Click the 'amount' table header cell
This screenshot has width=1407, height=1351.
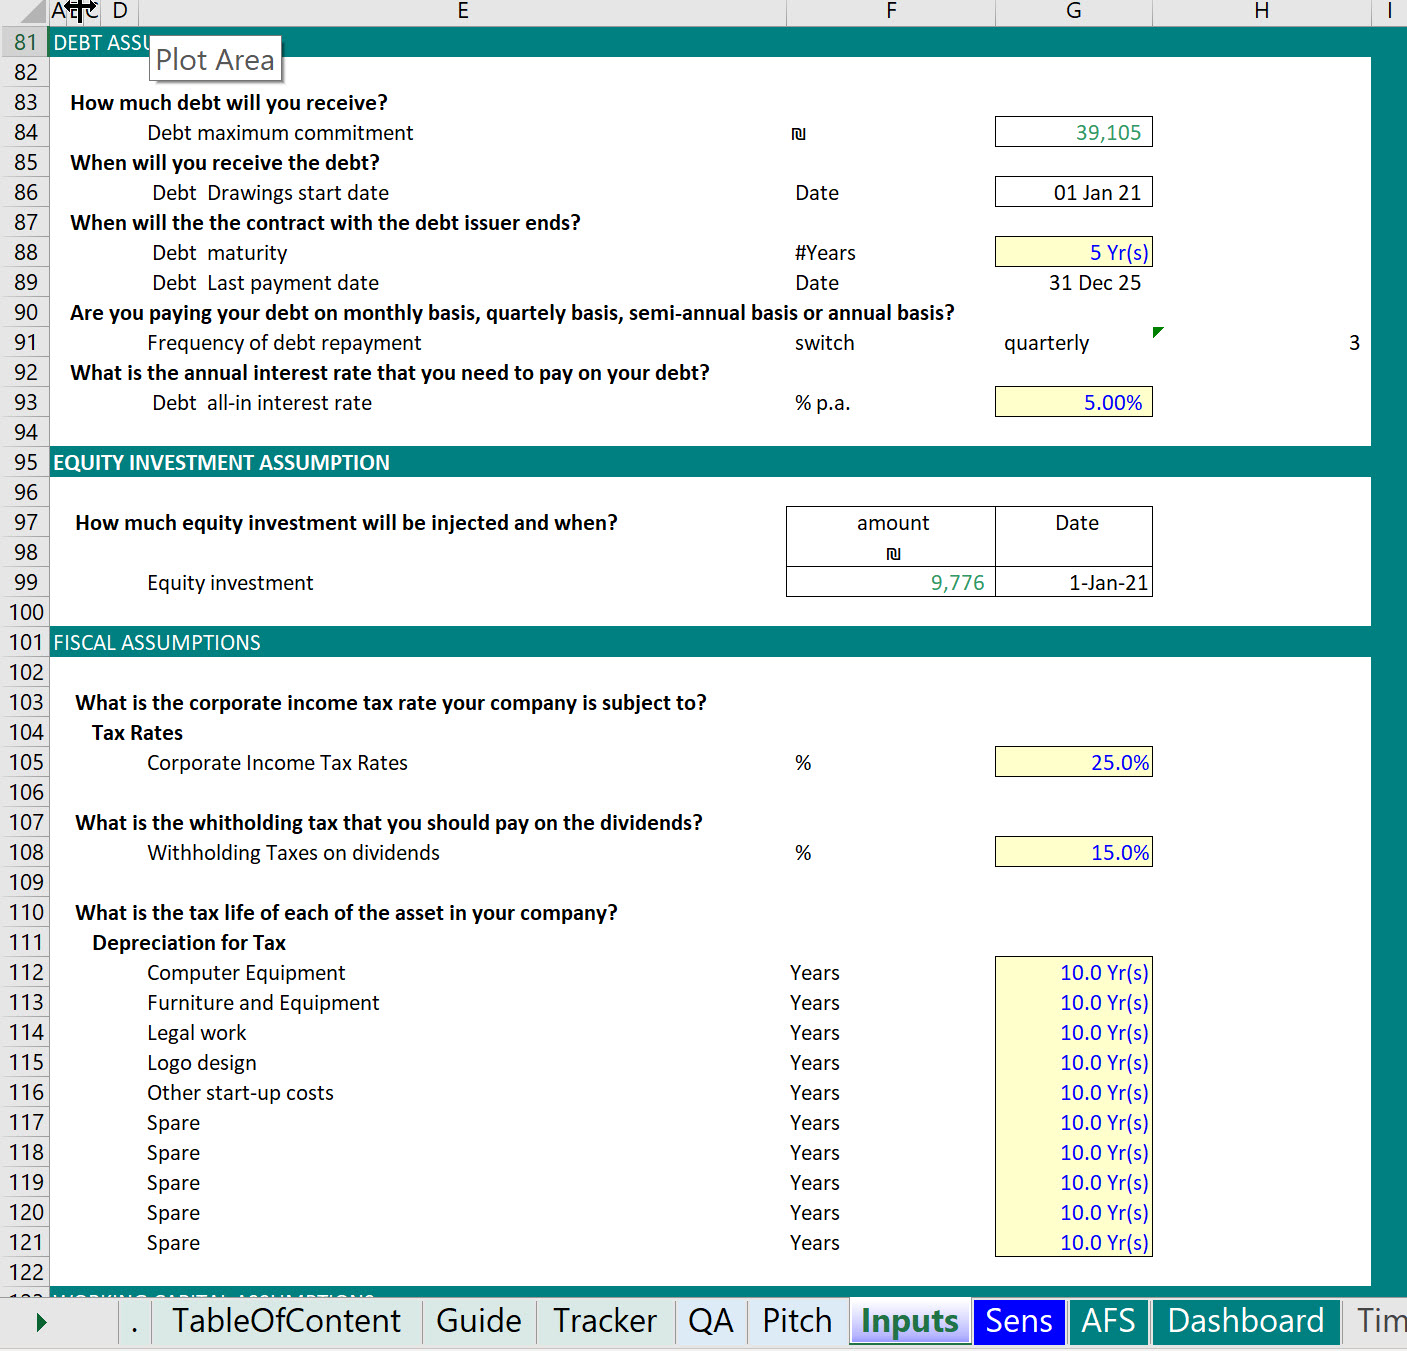[892, 523]
